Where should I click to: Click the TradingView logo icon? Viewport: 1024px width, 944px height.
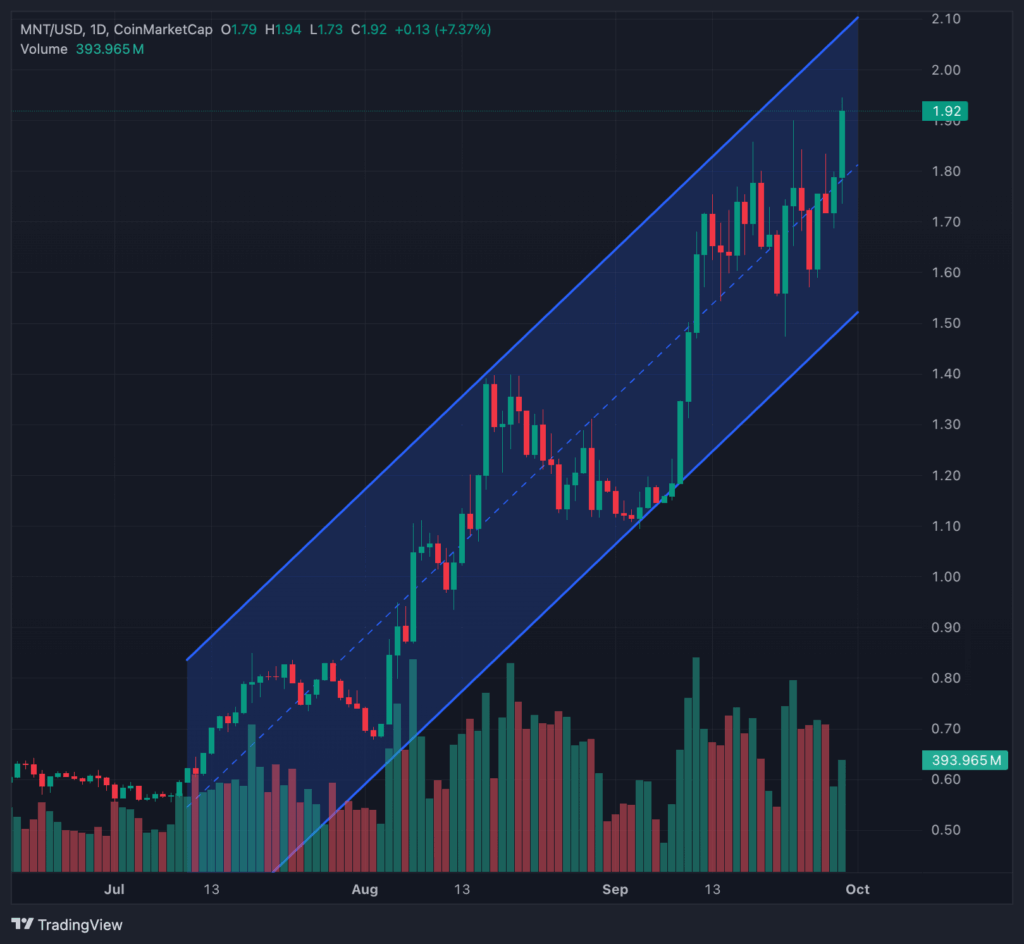[x=22, y=924]
